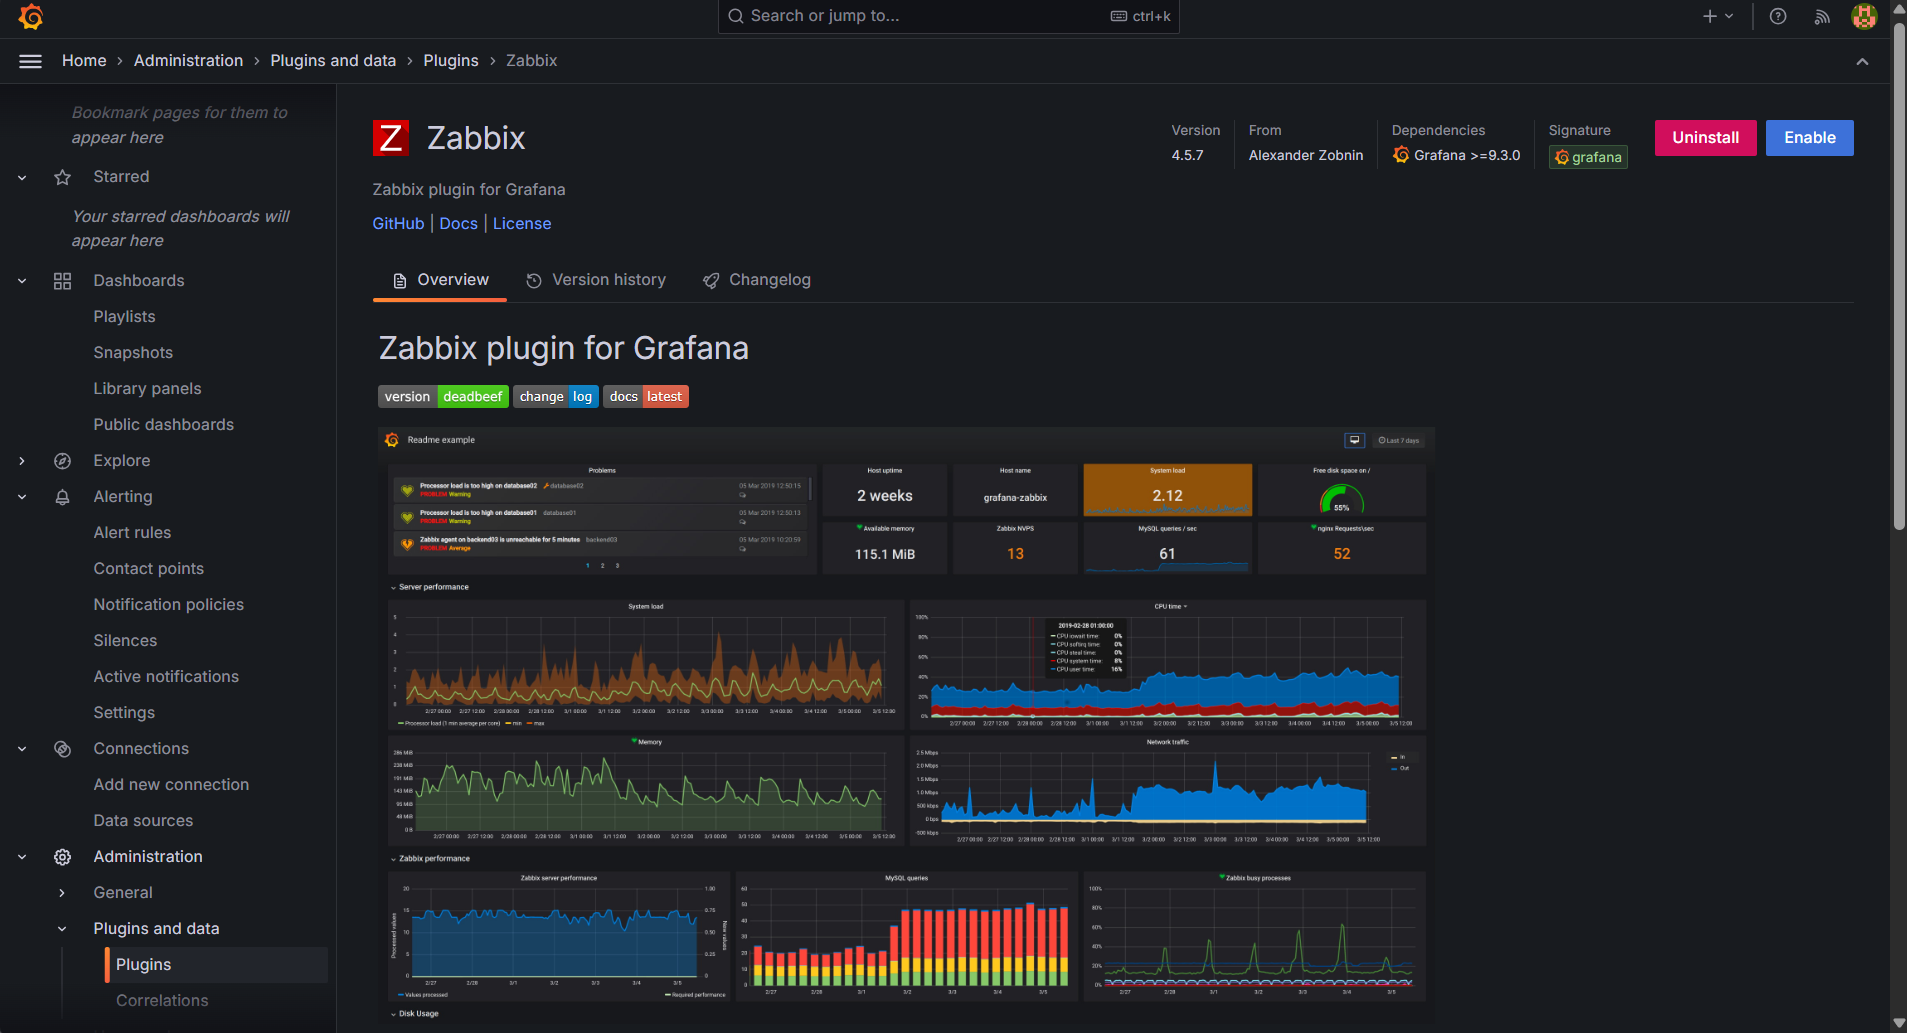Switch to the Overview tab
The image size is (1907, 1033).
point(440,280)
